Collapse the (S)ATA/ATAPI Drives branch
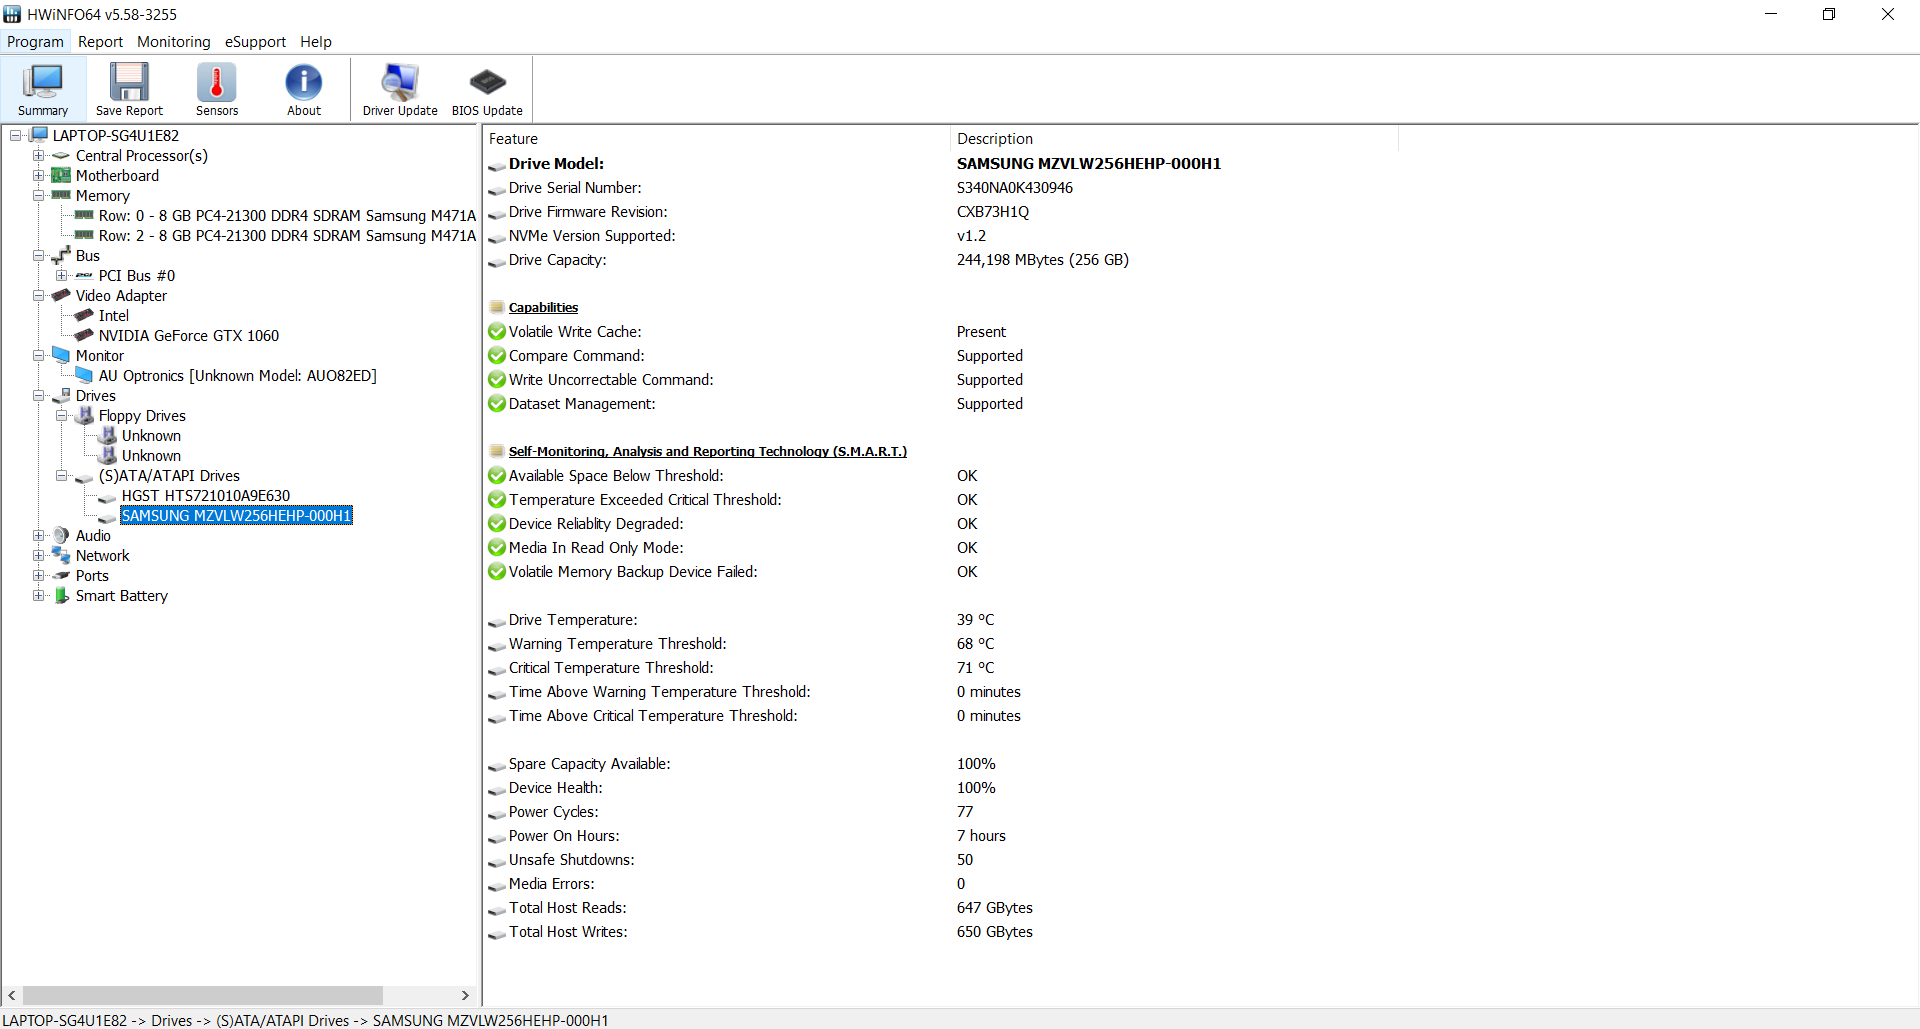 click(61, 475)
